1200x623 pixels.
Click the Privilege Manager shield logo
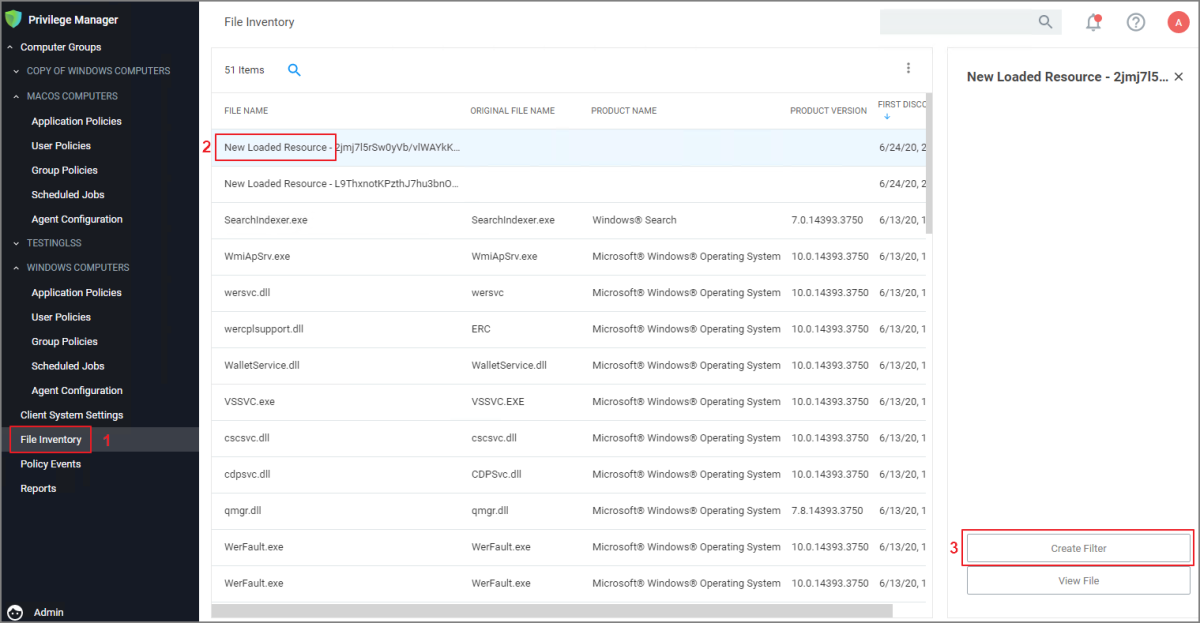[x=14, y=19]
